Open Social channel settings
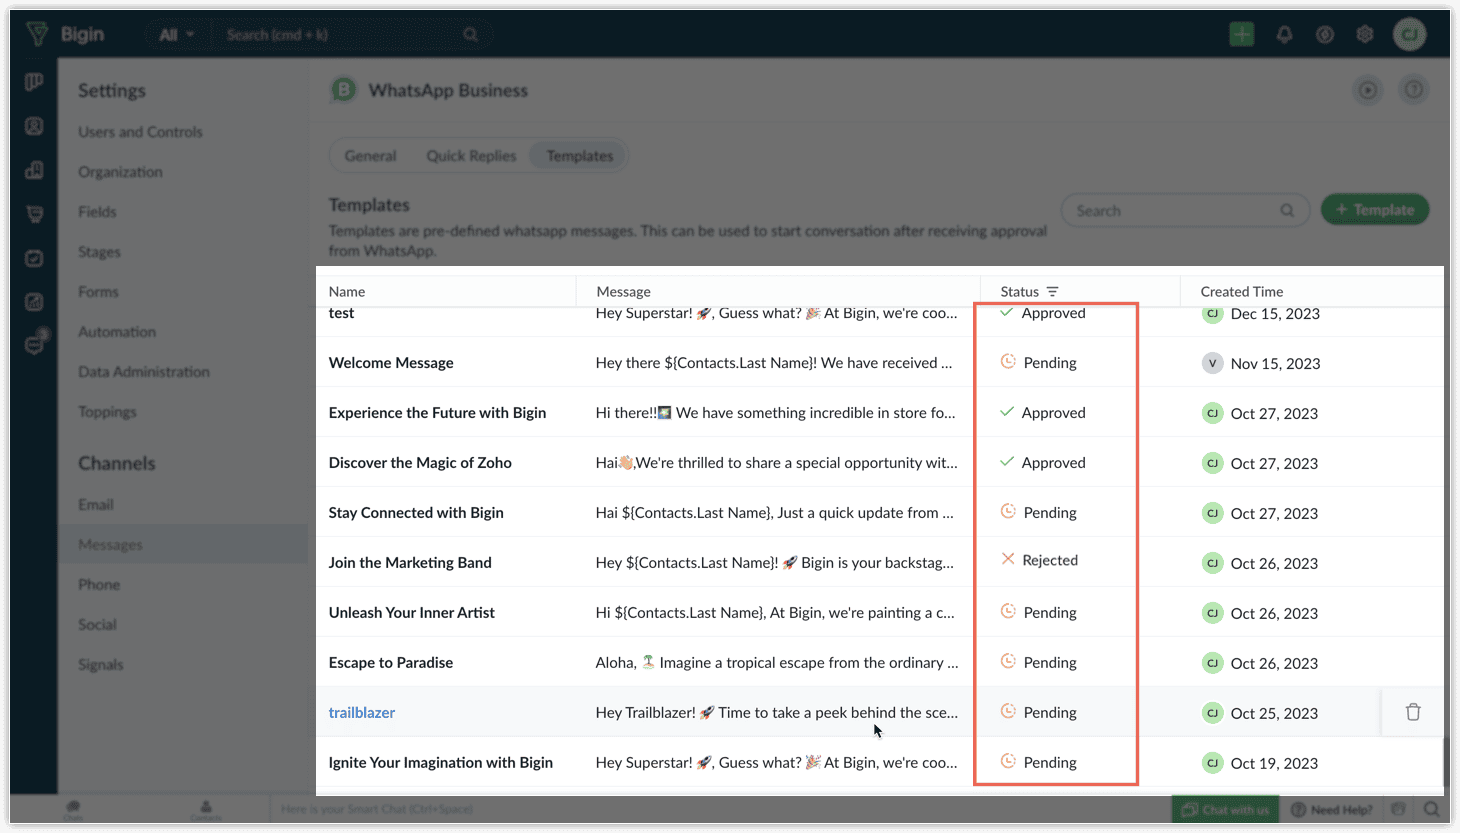The image size is (1460, 833). 97,625
